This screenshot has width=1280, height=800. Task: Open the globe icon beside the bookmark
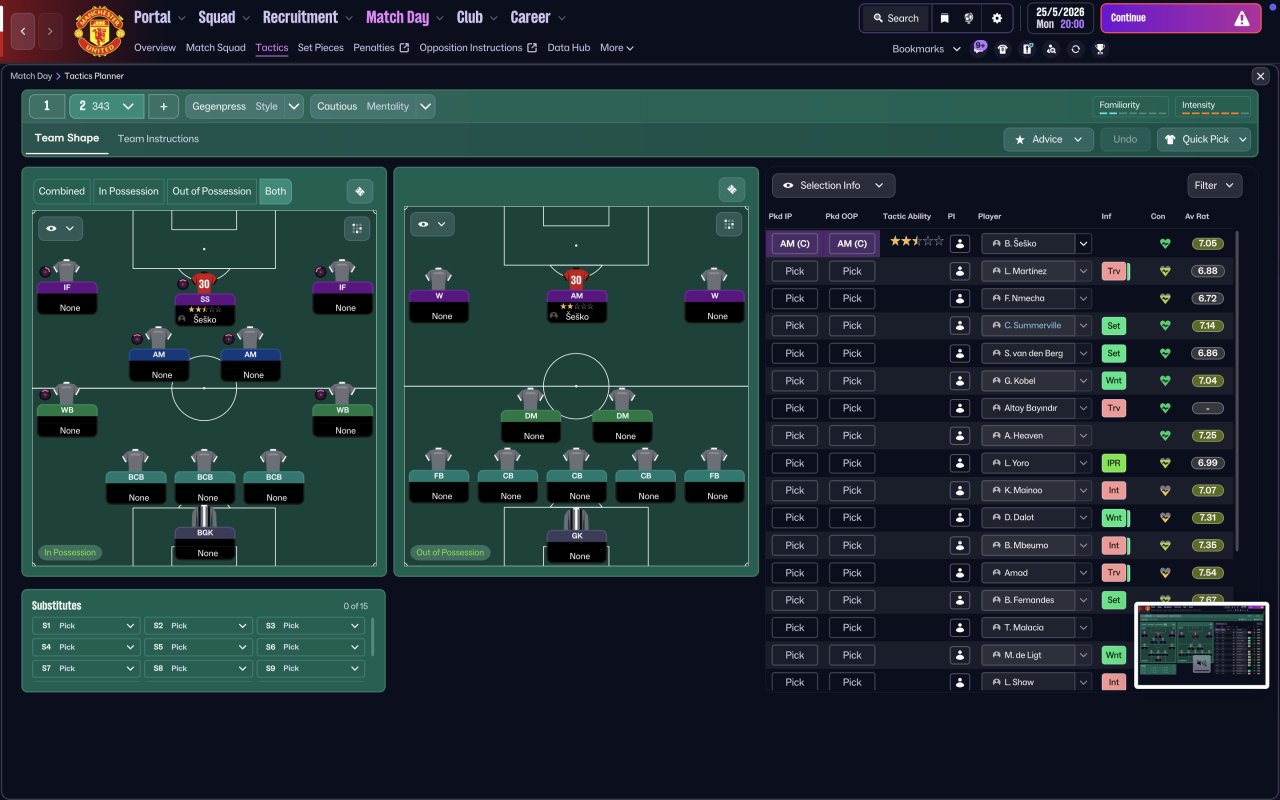click(969, 18)
